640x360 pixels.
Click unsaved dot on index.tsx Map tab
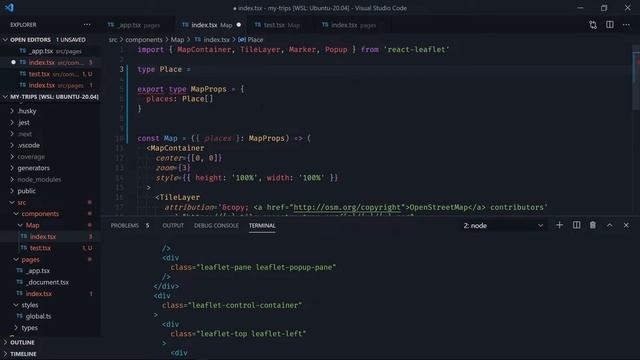point(239,25)
